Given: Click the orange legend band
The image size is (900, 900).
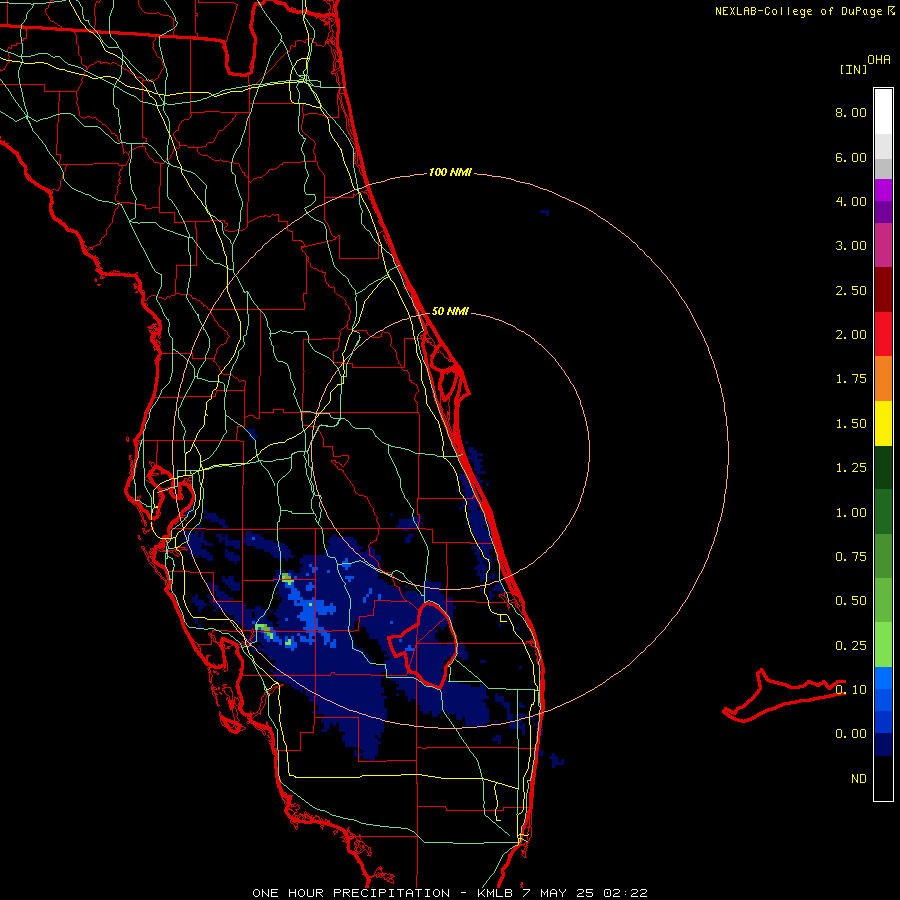Looking at the screenshot, I should pos(883,379).
